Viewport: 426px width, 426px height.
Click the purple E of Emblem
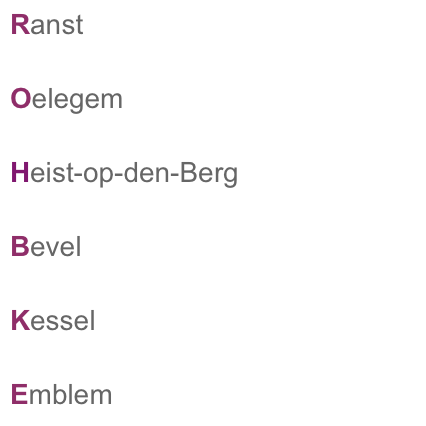(x=20, y=394)
